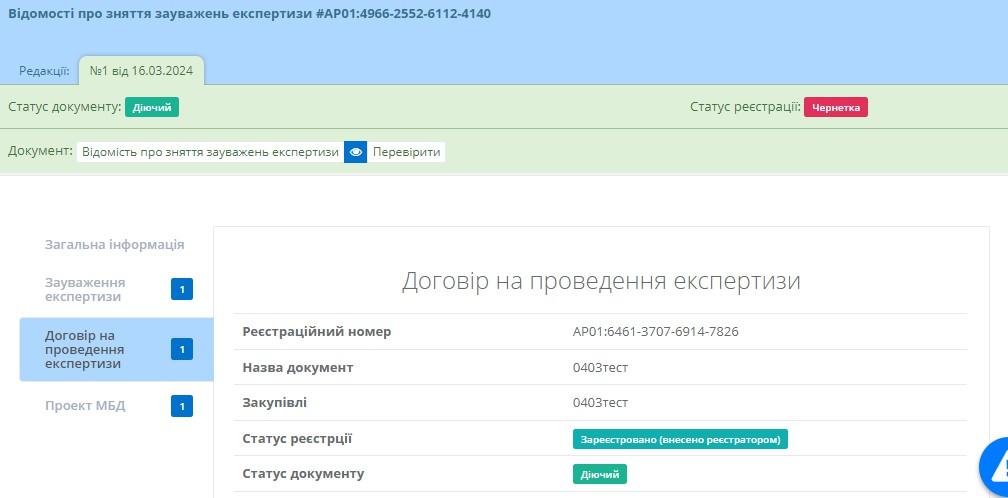
Task: Click the Діючий badge in the contract table
Action: click(600, 474)
